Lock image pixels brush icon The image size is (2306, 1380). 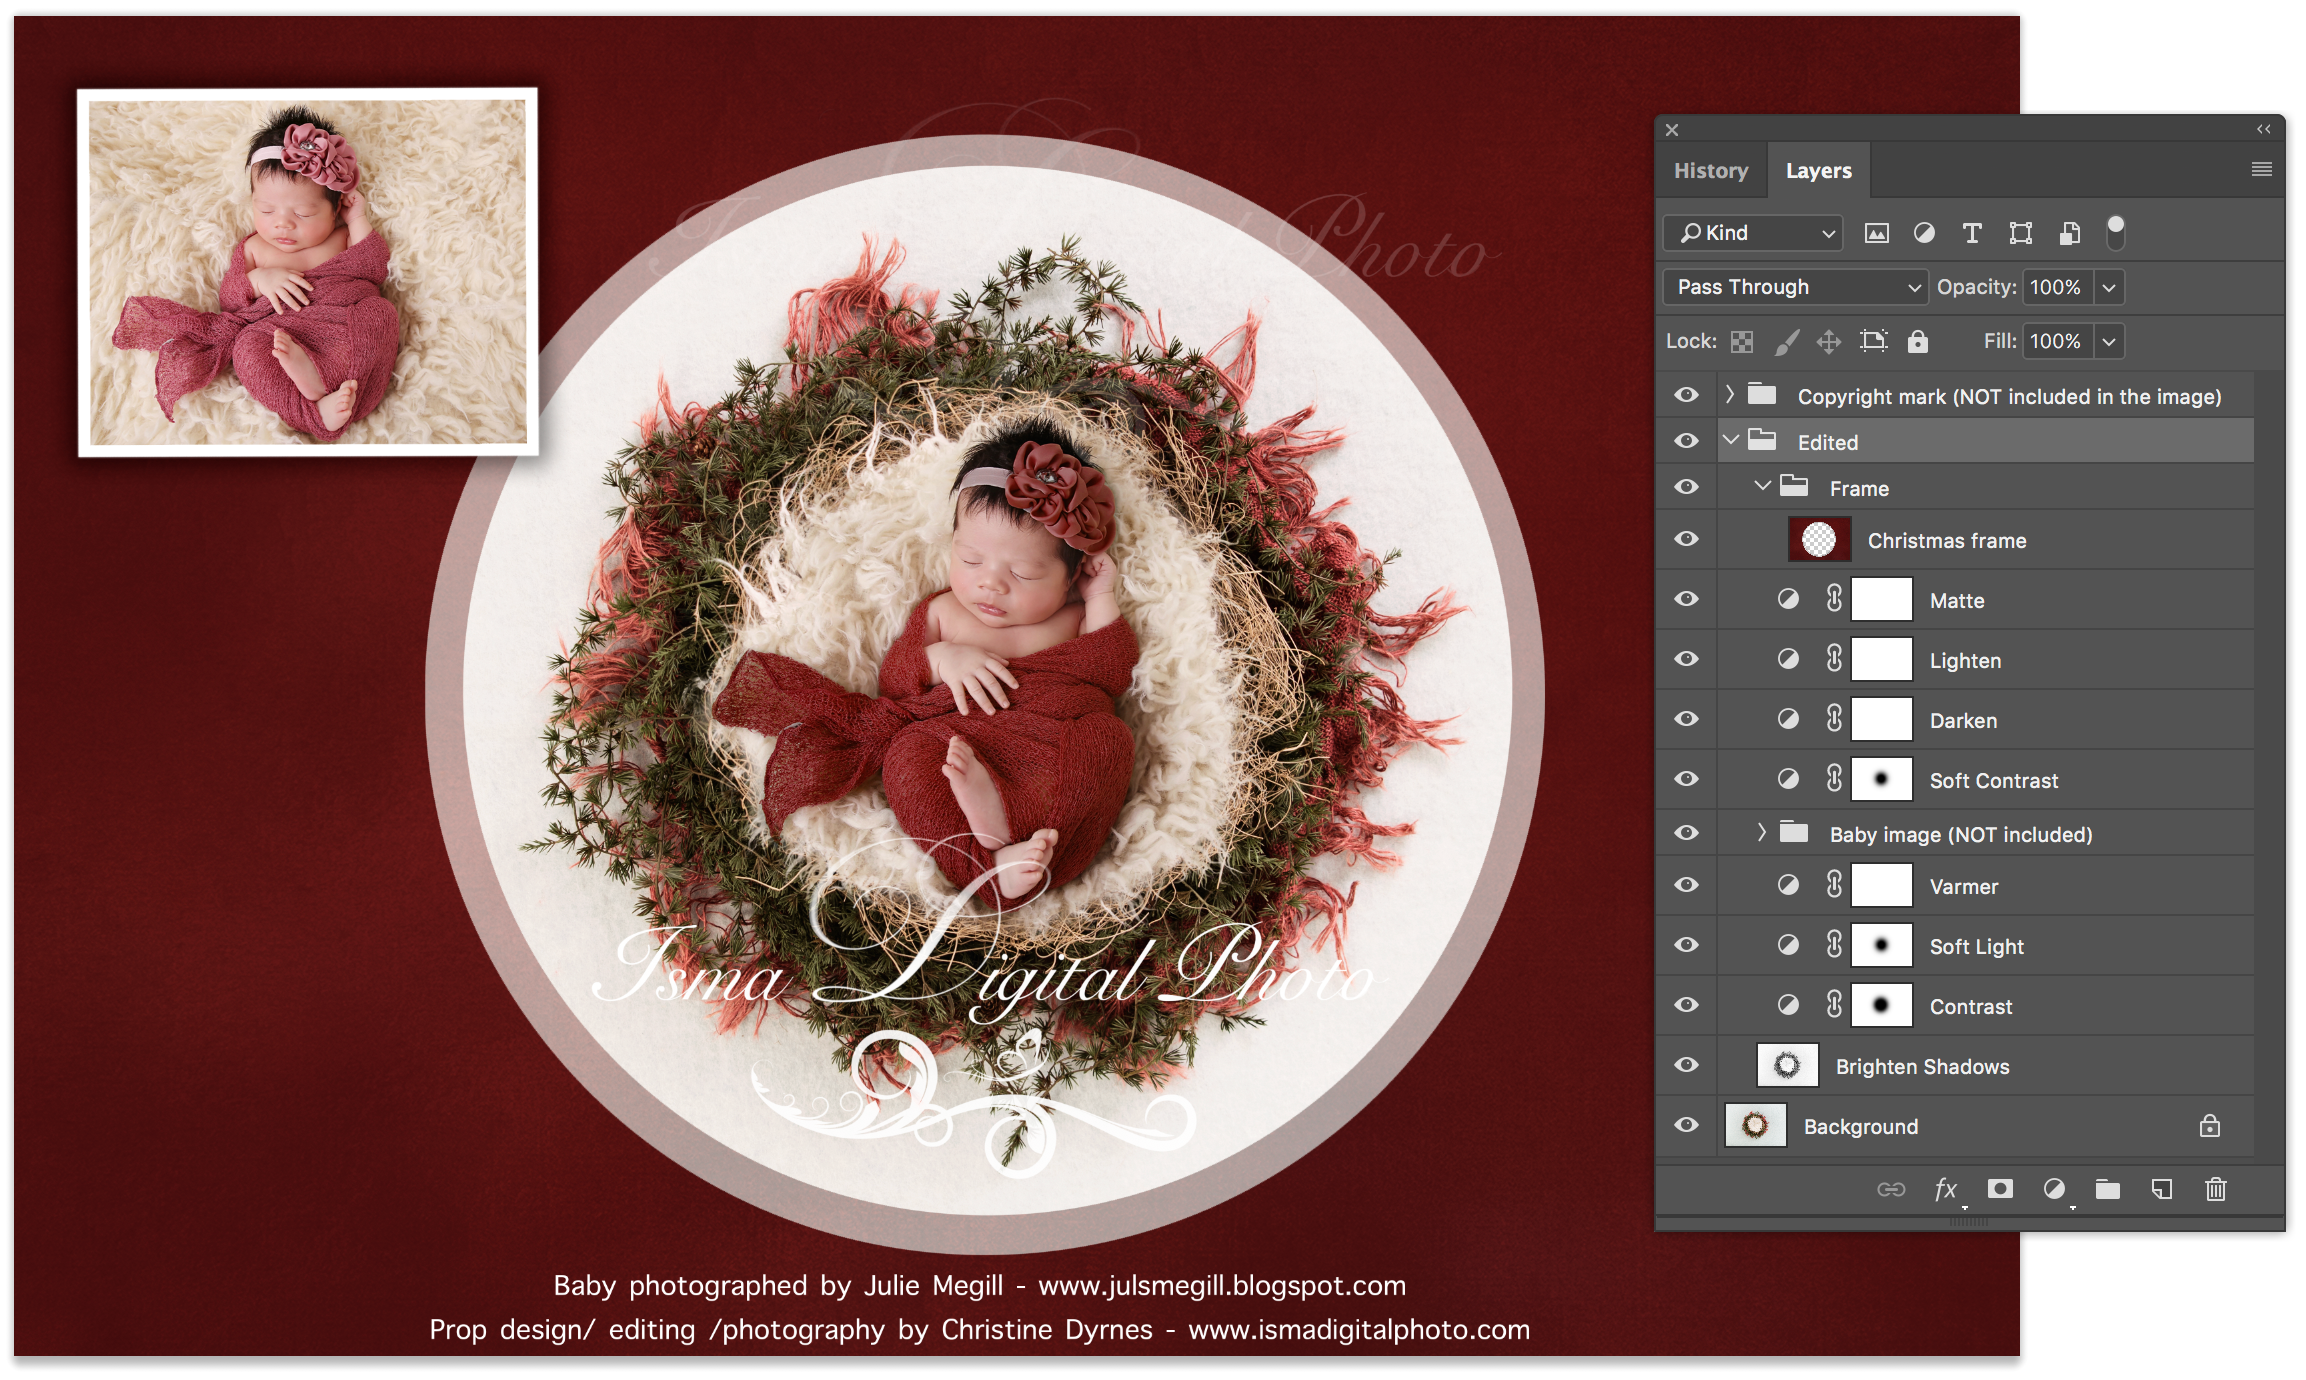[x=1787, y=342]
